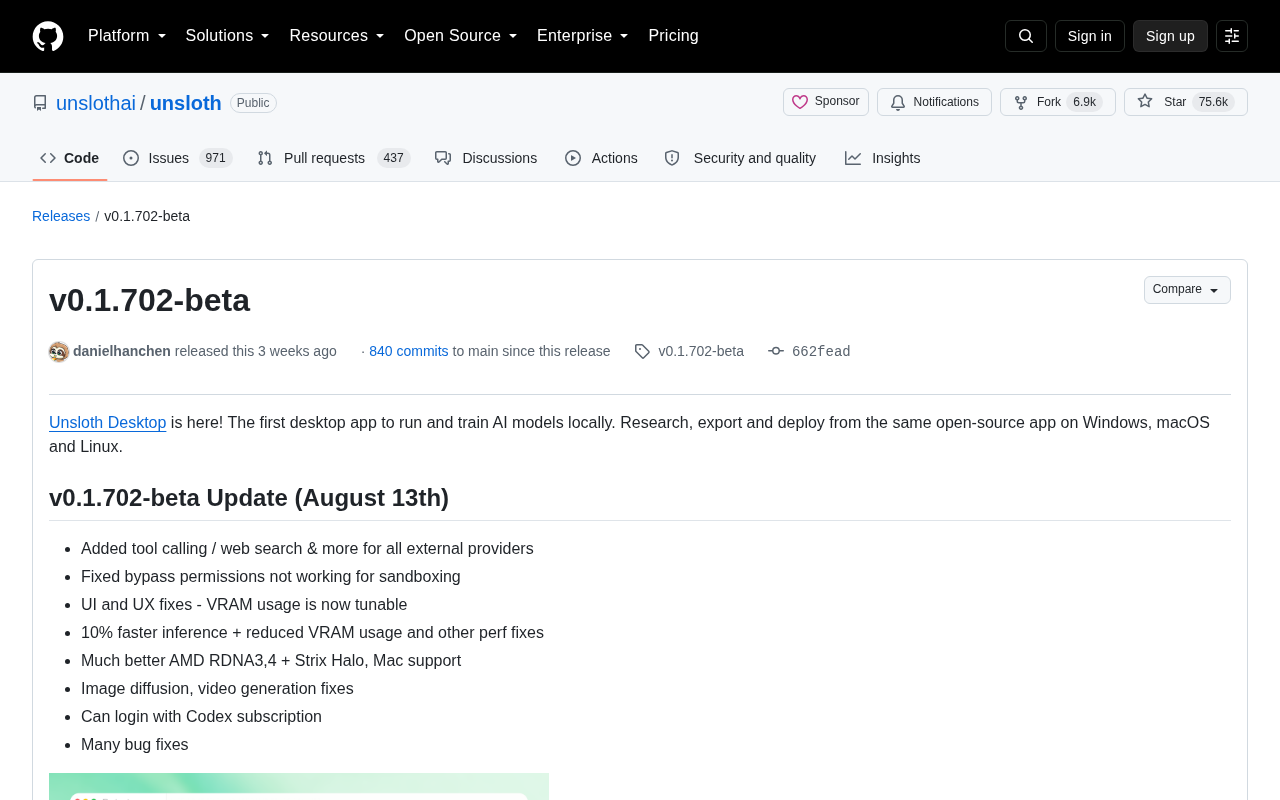Image resolution: width=1280 pixels, height=800 pixels.
Task: Click the Sponsor heart icon
Action: [800, 102]
